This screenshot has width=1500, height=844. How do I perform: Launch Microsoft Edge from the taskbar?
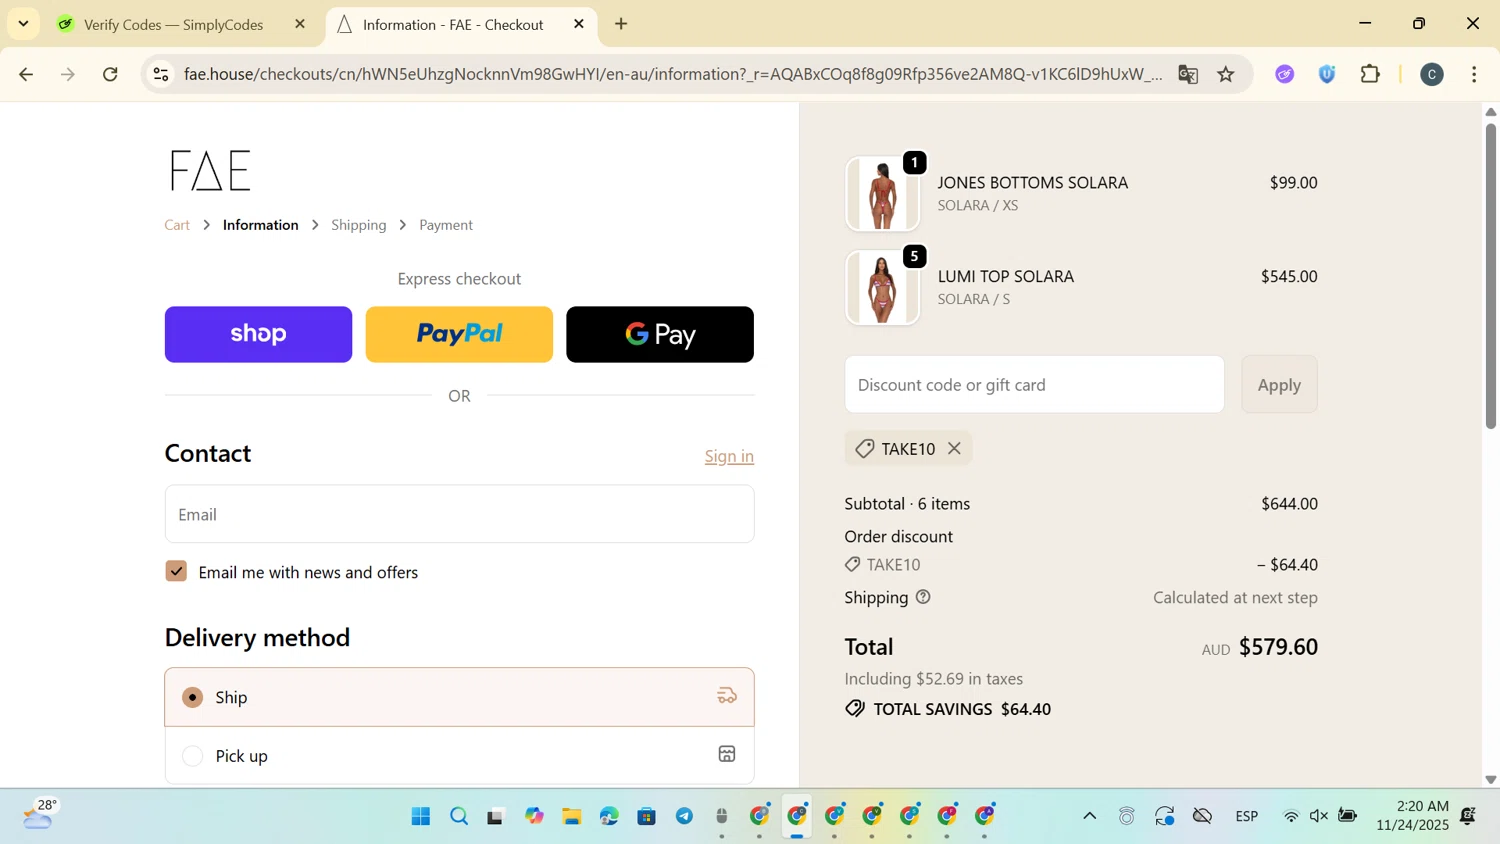[609, 816]
